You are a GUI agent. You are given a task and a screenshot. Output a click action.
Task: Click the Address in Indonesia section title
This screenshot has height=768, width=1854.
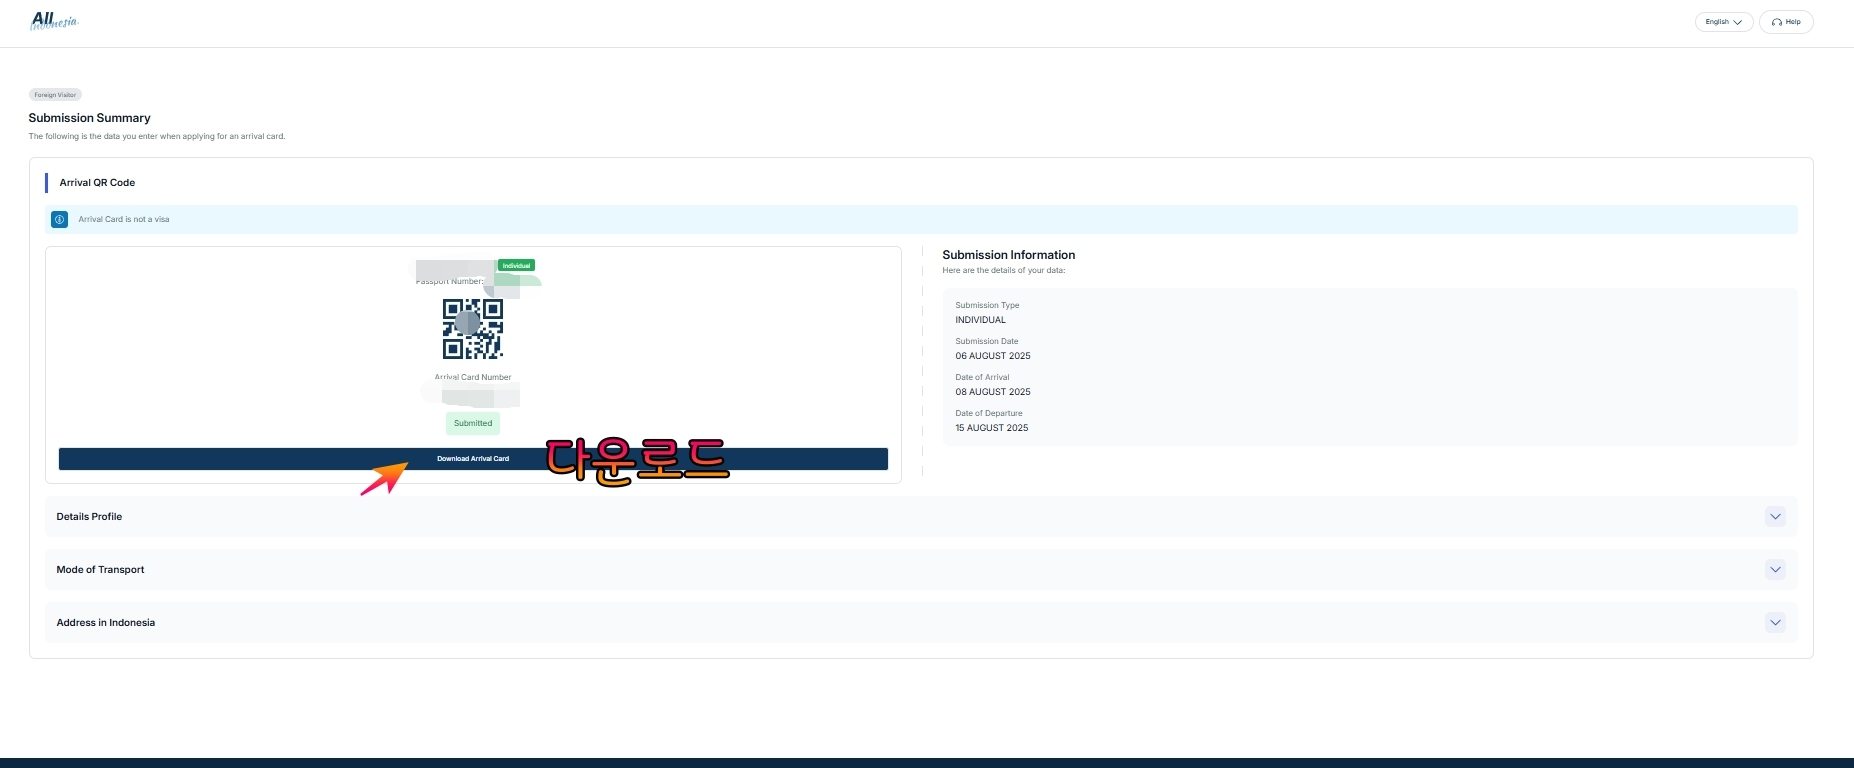(x=105, y=623)
